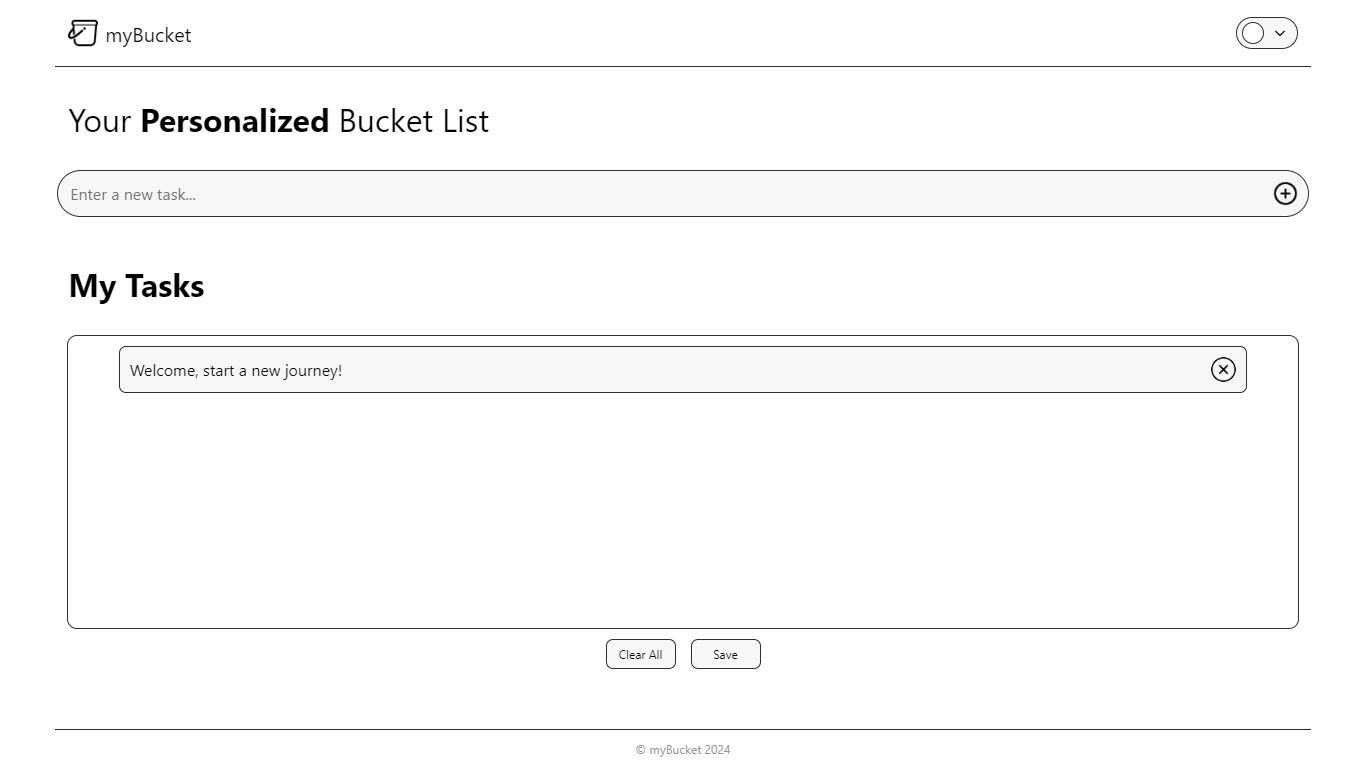Click the word journey in welcome task

click(x=313, y=371)
